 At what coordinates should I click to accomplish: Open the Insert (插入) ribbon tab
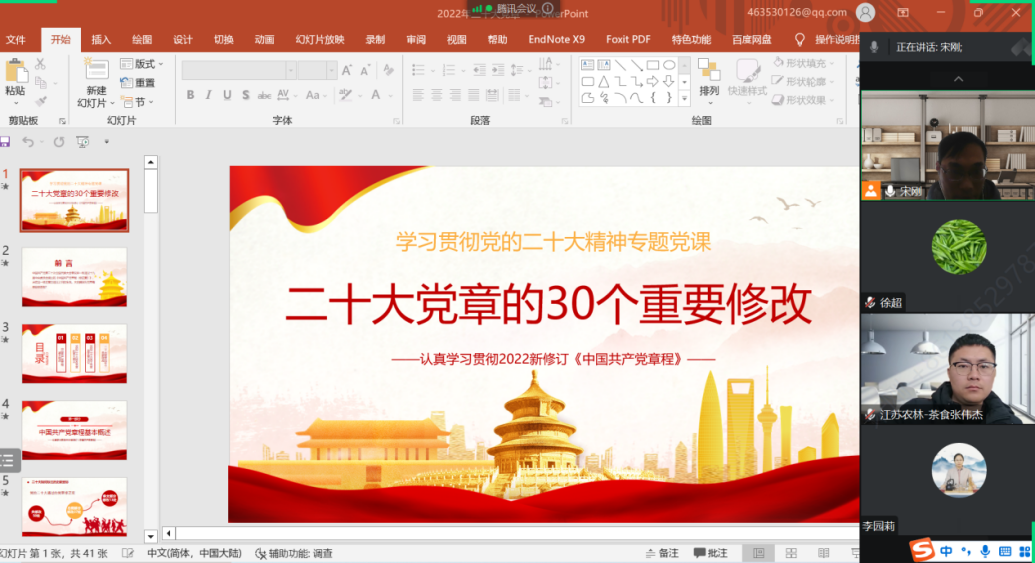click(x=101, y=40)
